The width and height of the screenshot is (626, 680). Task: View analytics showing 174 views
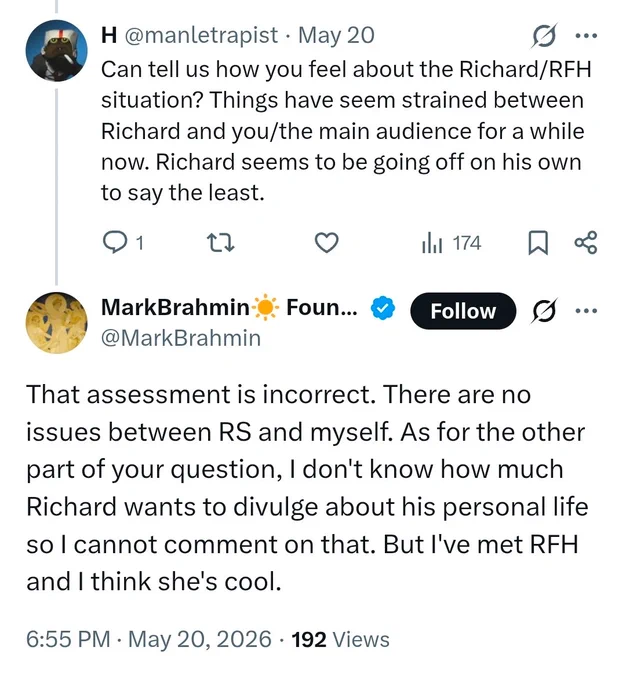point(452,243)
